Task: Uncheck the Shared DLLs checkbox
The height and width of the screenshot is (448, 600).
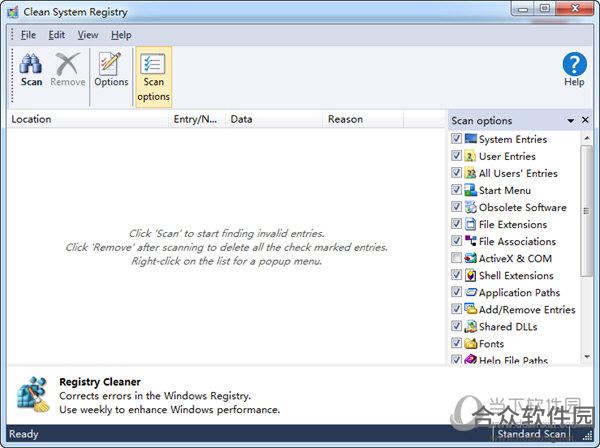Action: 456,326
